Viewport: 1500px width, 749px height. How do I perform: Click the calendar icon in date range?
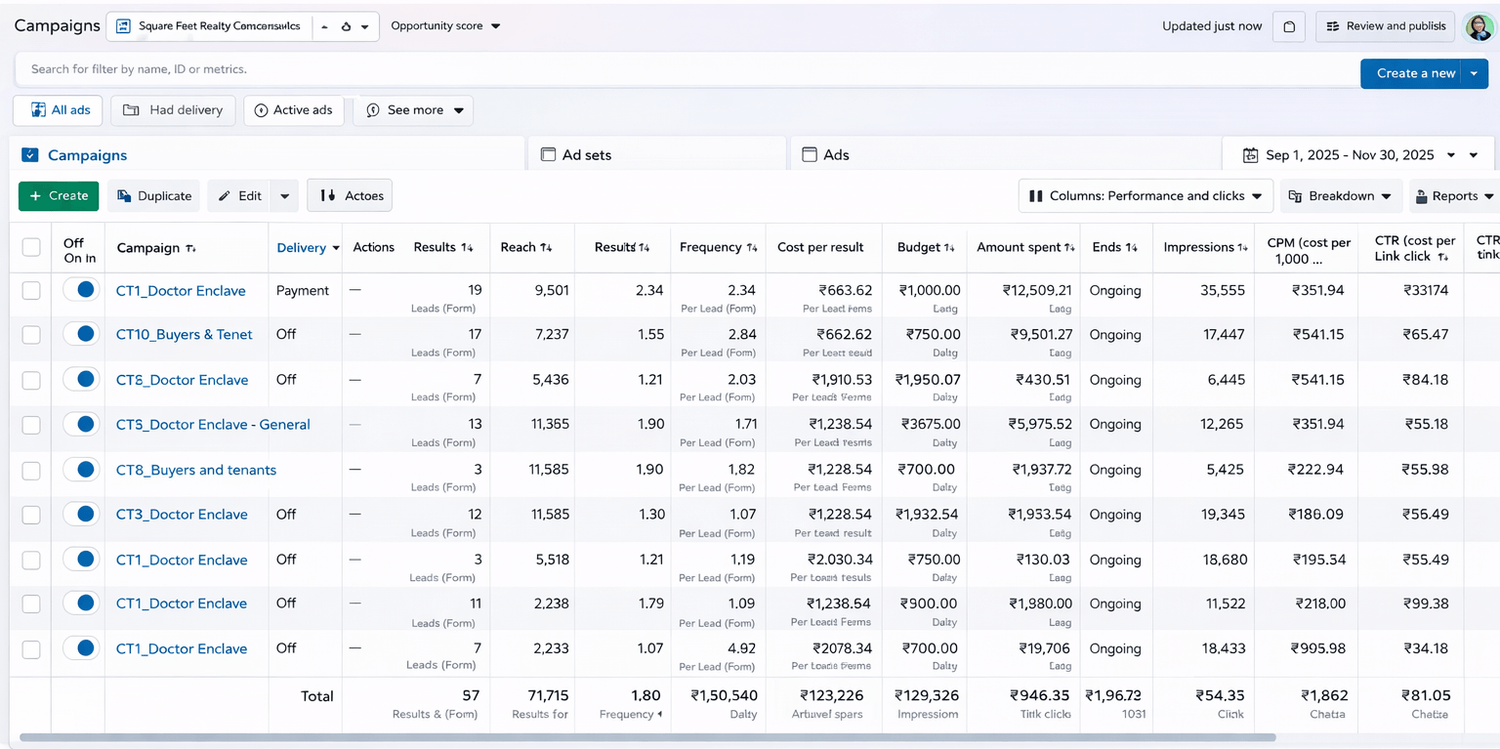1250,155
